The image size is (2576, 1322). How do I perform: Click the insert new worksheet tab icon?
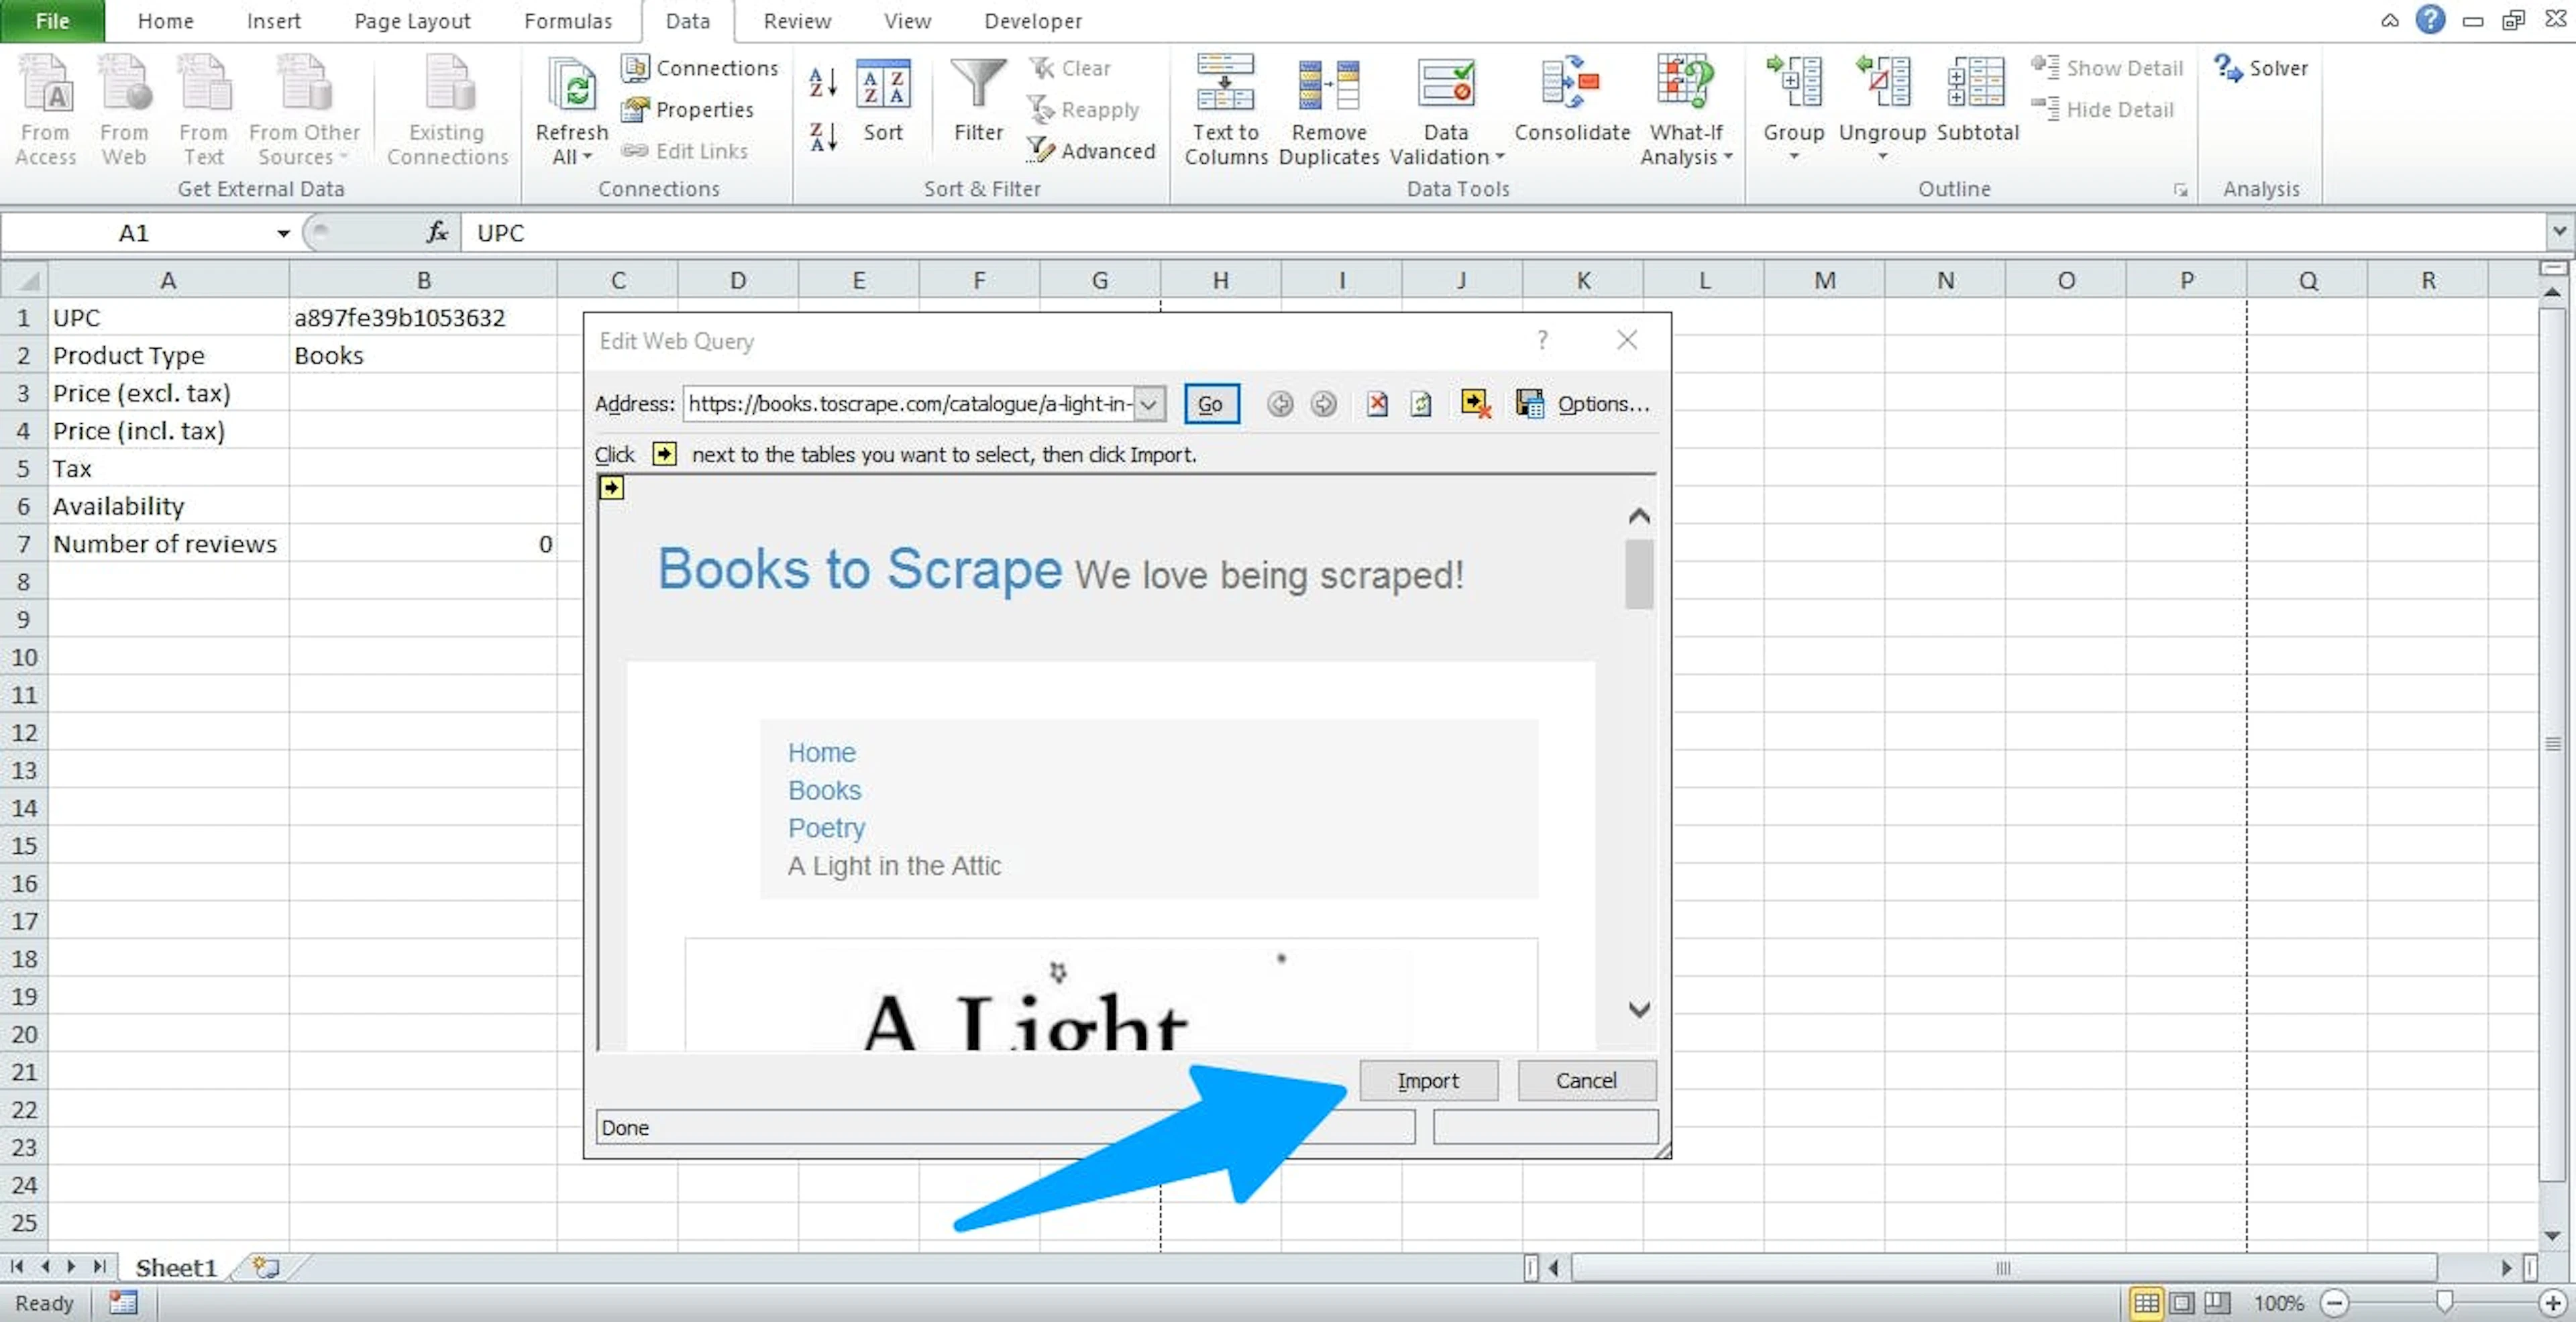pyautogui.click(x=265, y=1267)
